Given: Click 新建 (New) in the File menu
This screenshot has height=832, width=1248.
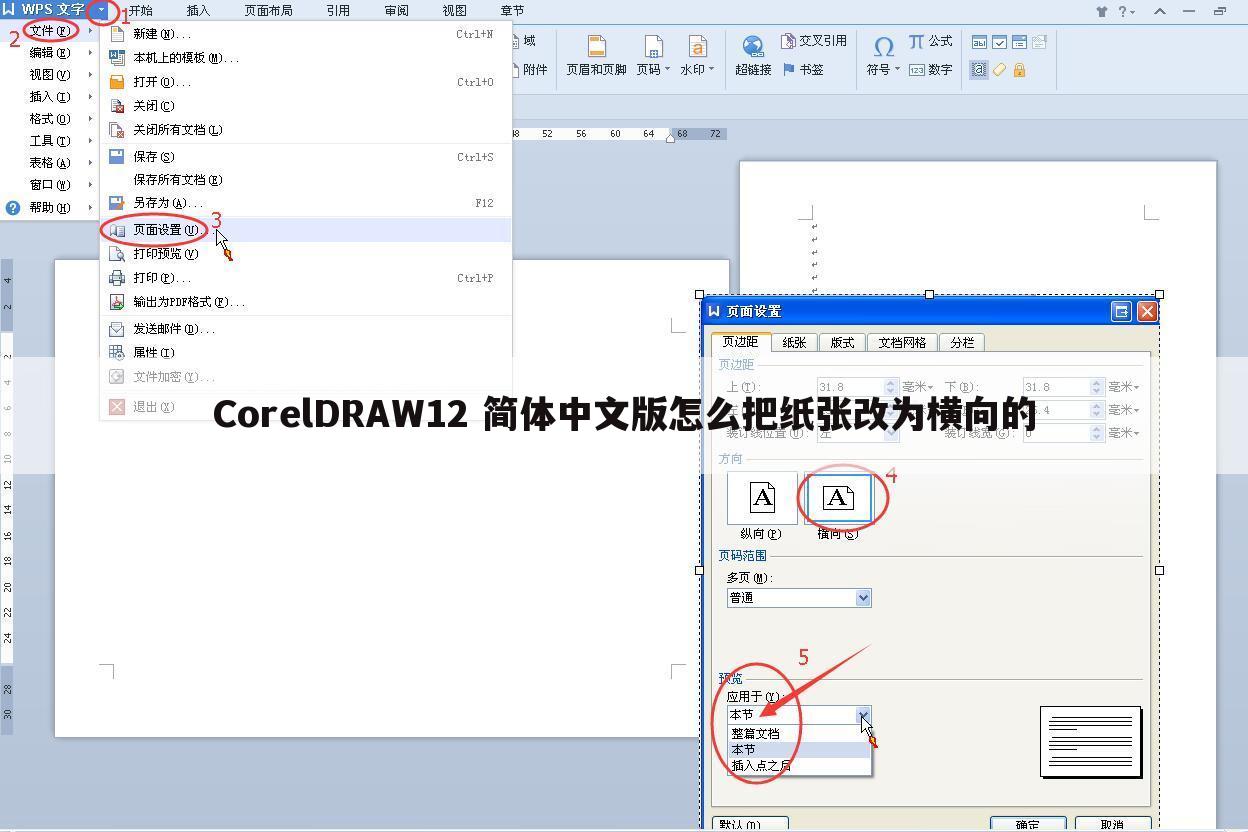Looking at the screenshot, I should click(x=306, y=34).
